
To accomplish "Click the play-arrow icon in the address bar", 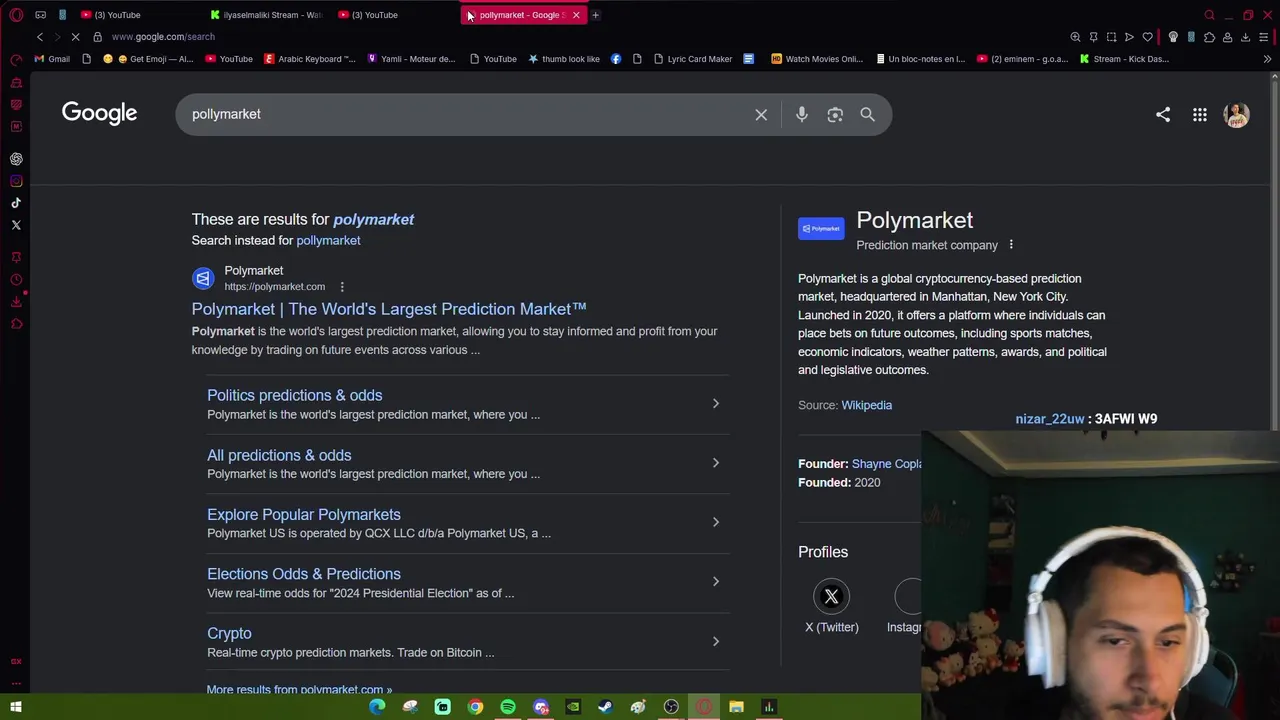I will (1129, 37).
